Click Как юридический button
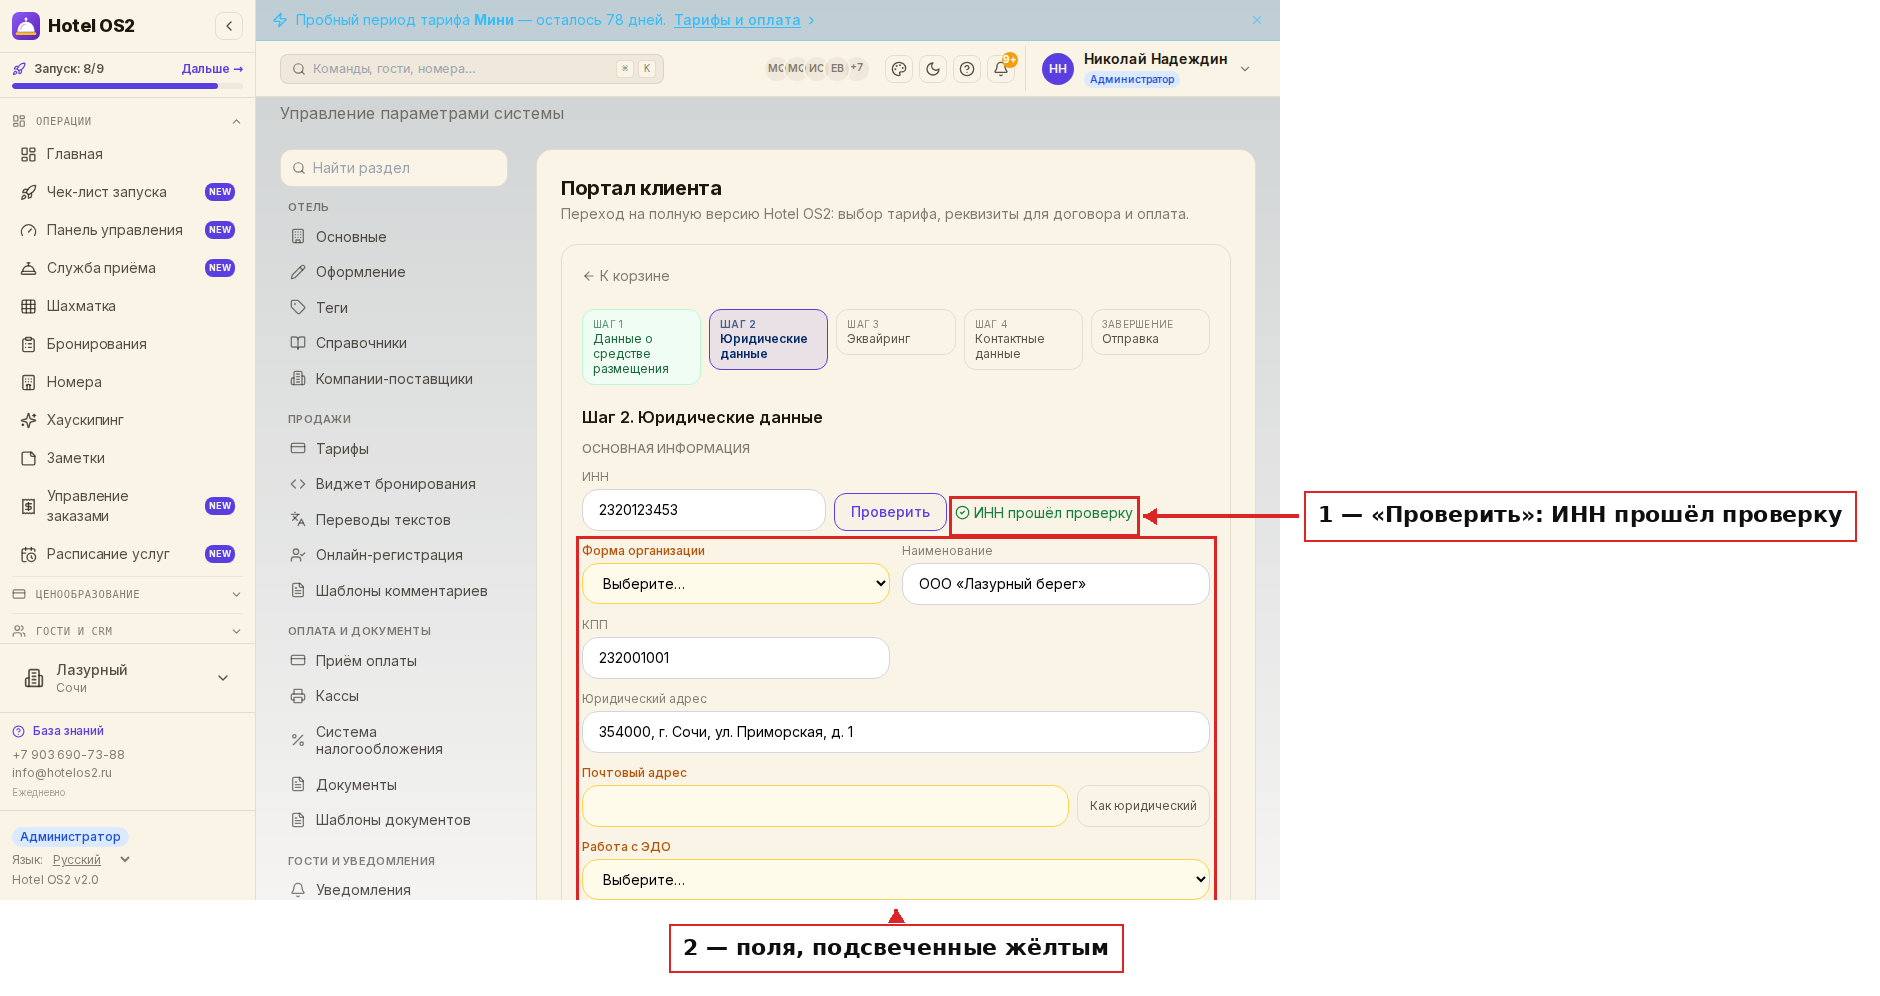 (1143, 806)
